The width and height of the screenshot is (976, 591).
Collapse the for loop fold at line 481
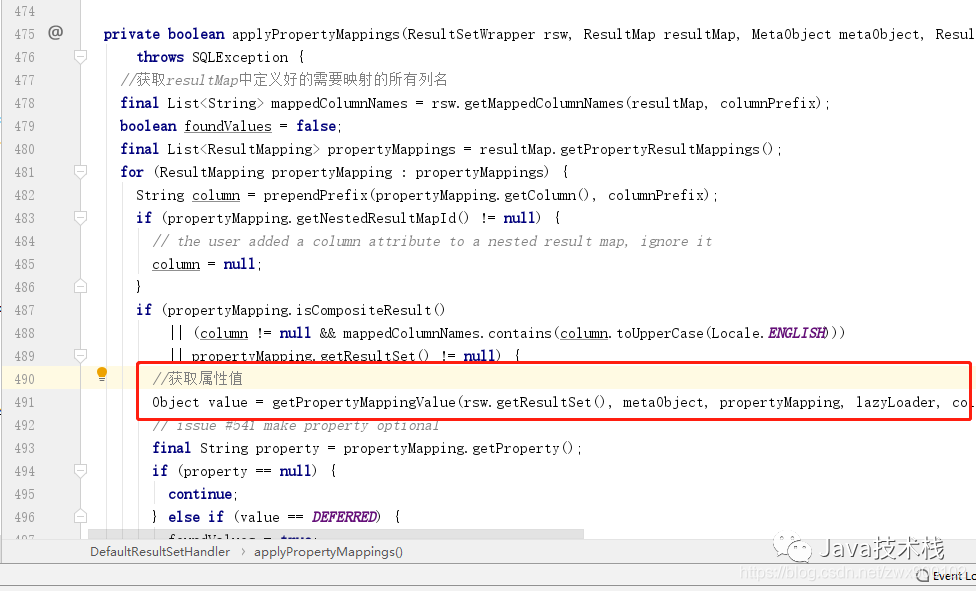80,172
